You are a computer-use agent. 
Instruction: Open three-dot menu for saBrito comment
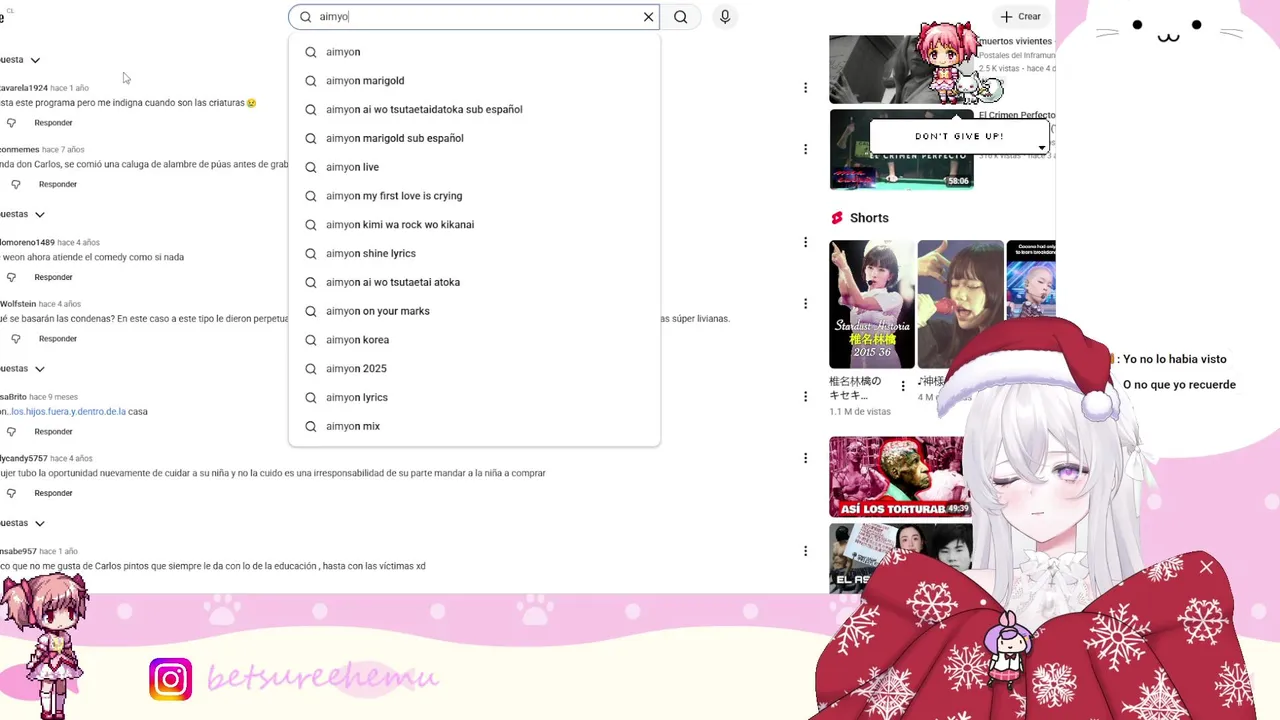coord(805,397)
